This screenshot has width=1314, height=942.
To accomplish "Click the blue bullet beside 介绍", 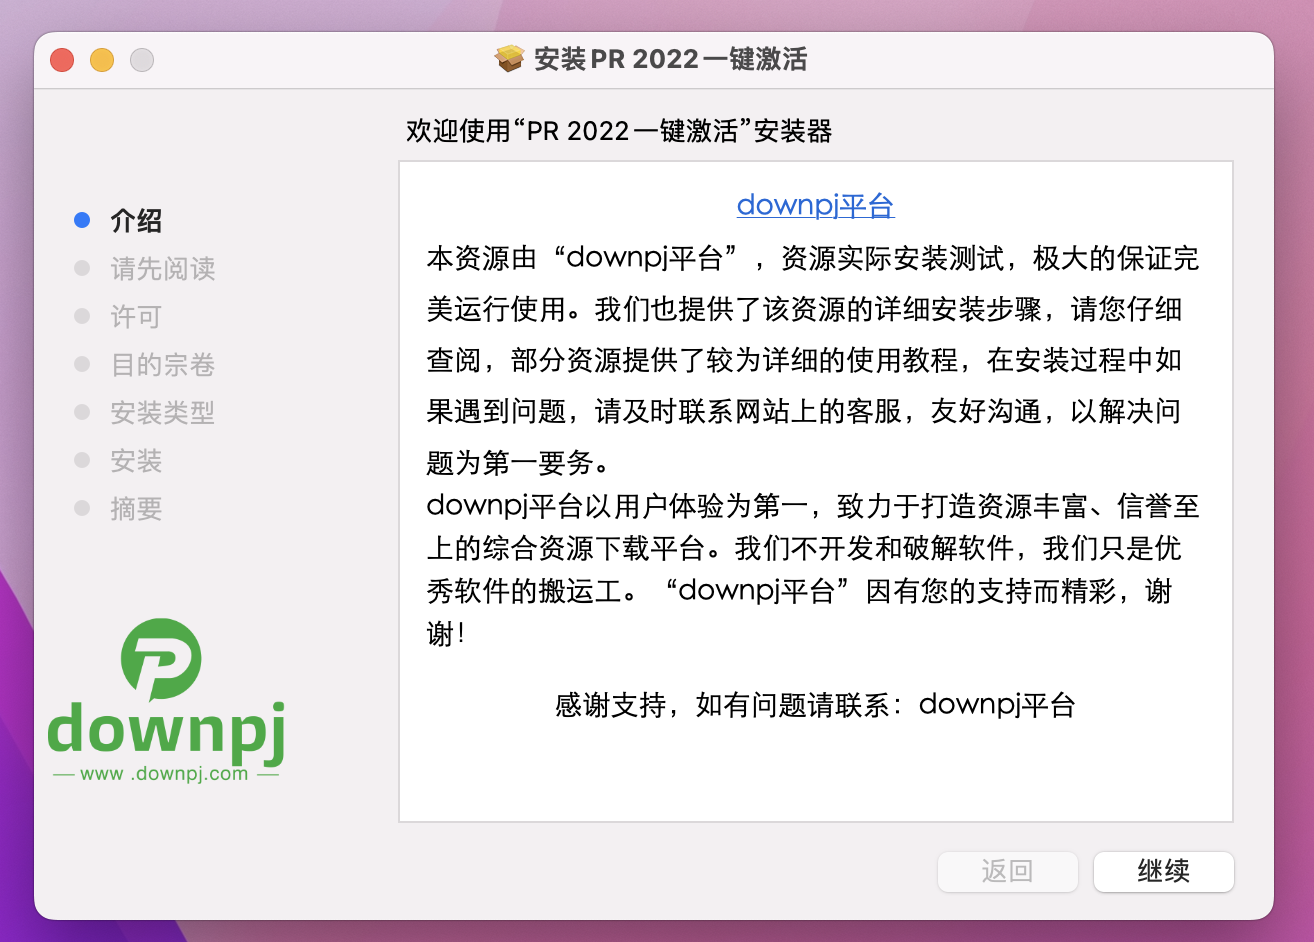I will coord(82,220).
